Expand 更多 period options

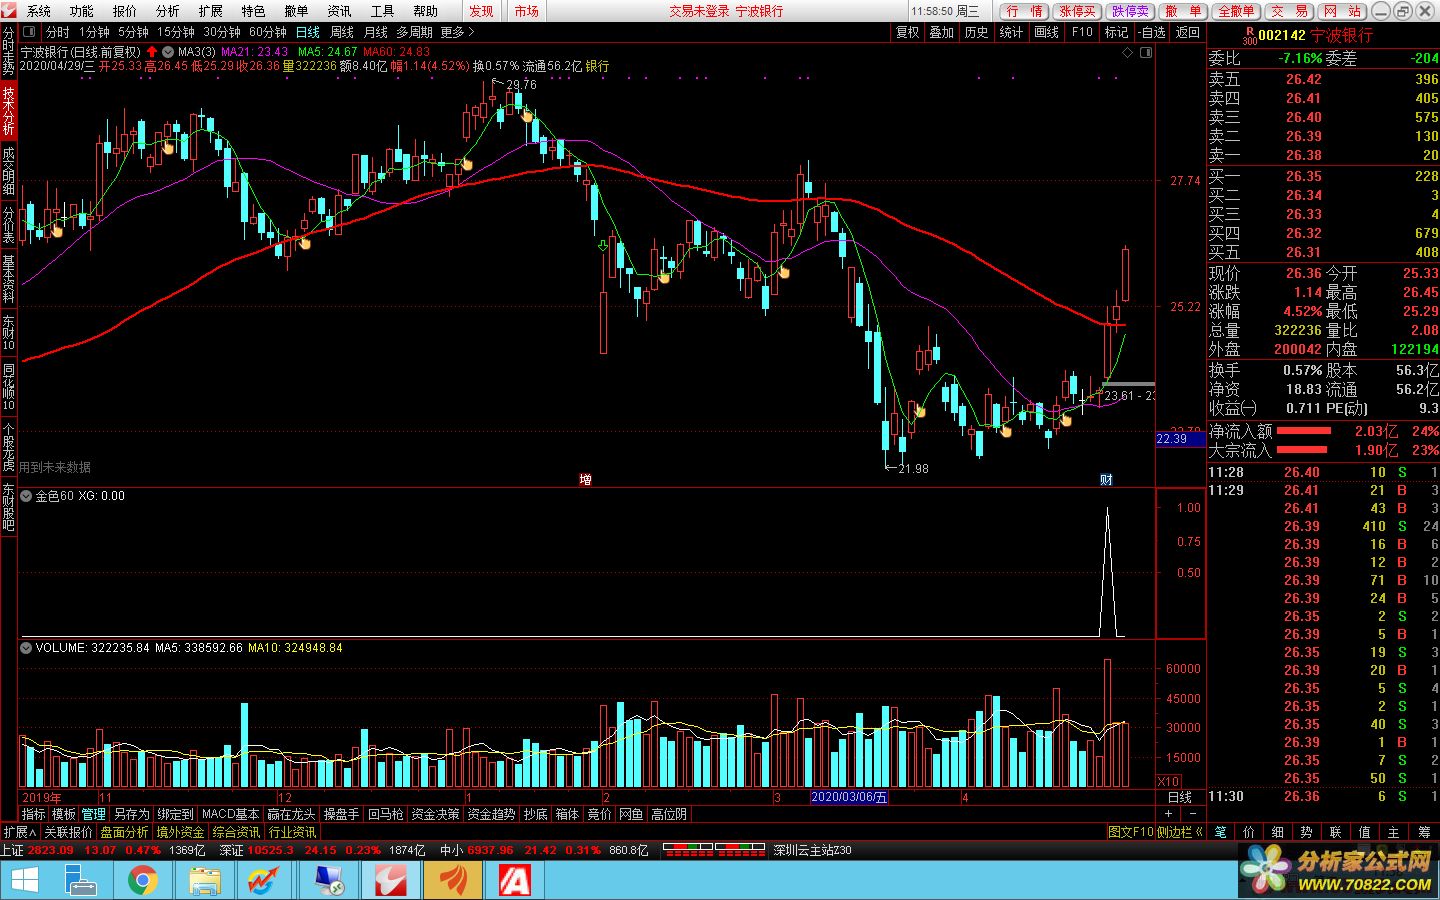coord(457,32)
